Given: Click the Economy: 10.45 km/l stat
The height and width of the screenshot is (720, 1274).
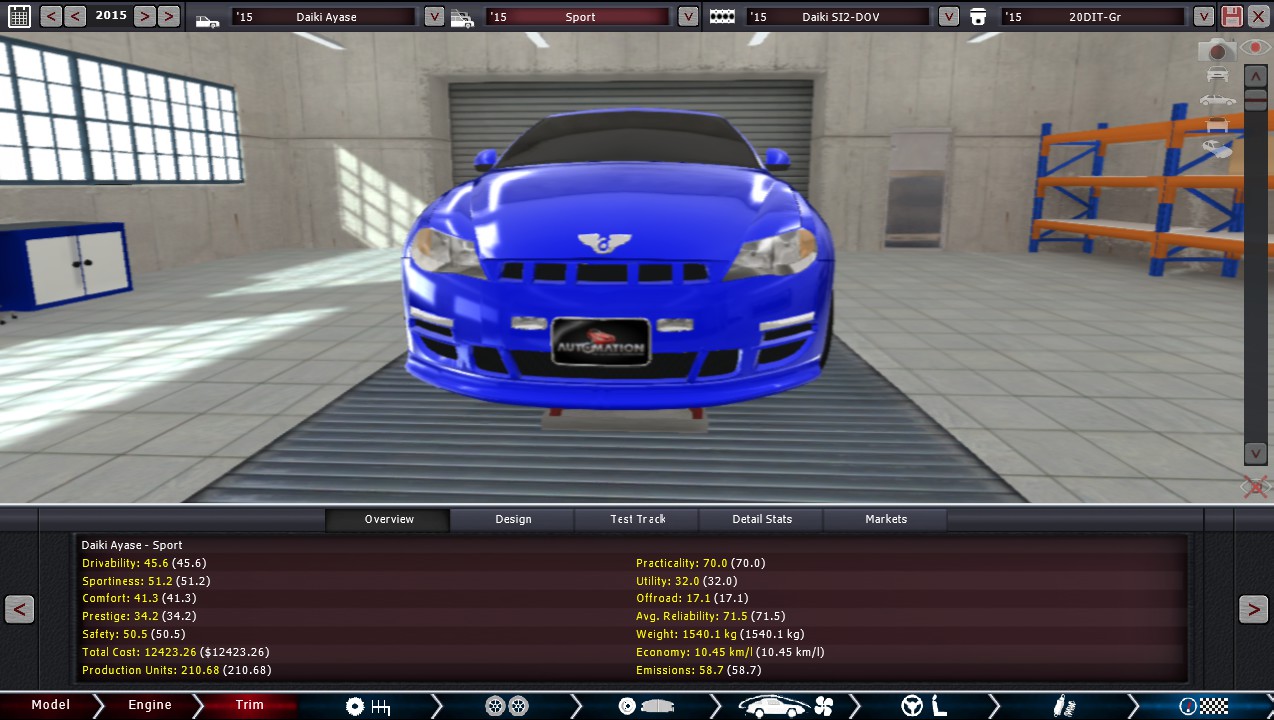Looking at the screenshot, I should pyautogui.click(x=730, y=653).
